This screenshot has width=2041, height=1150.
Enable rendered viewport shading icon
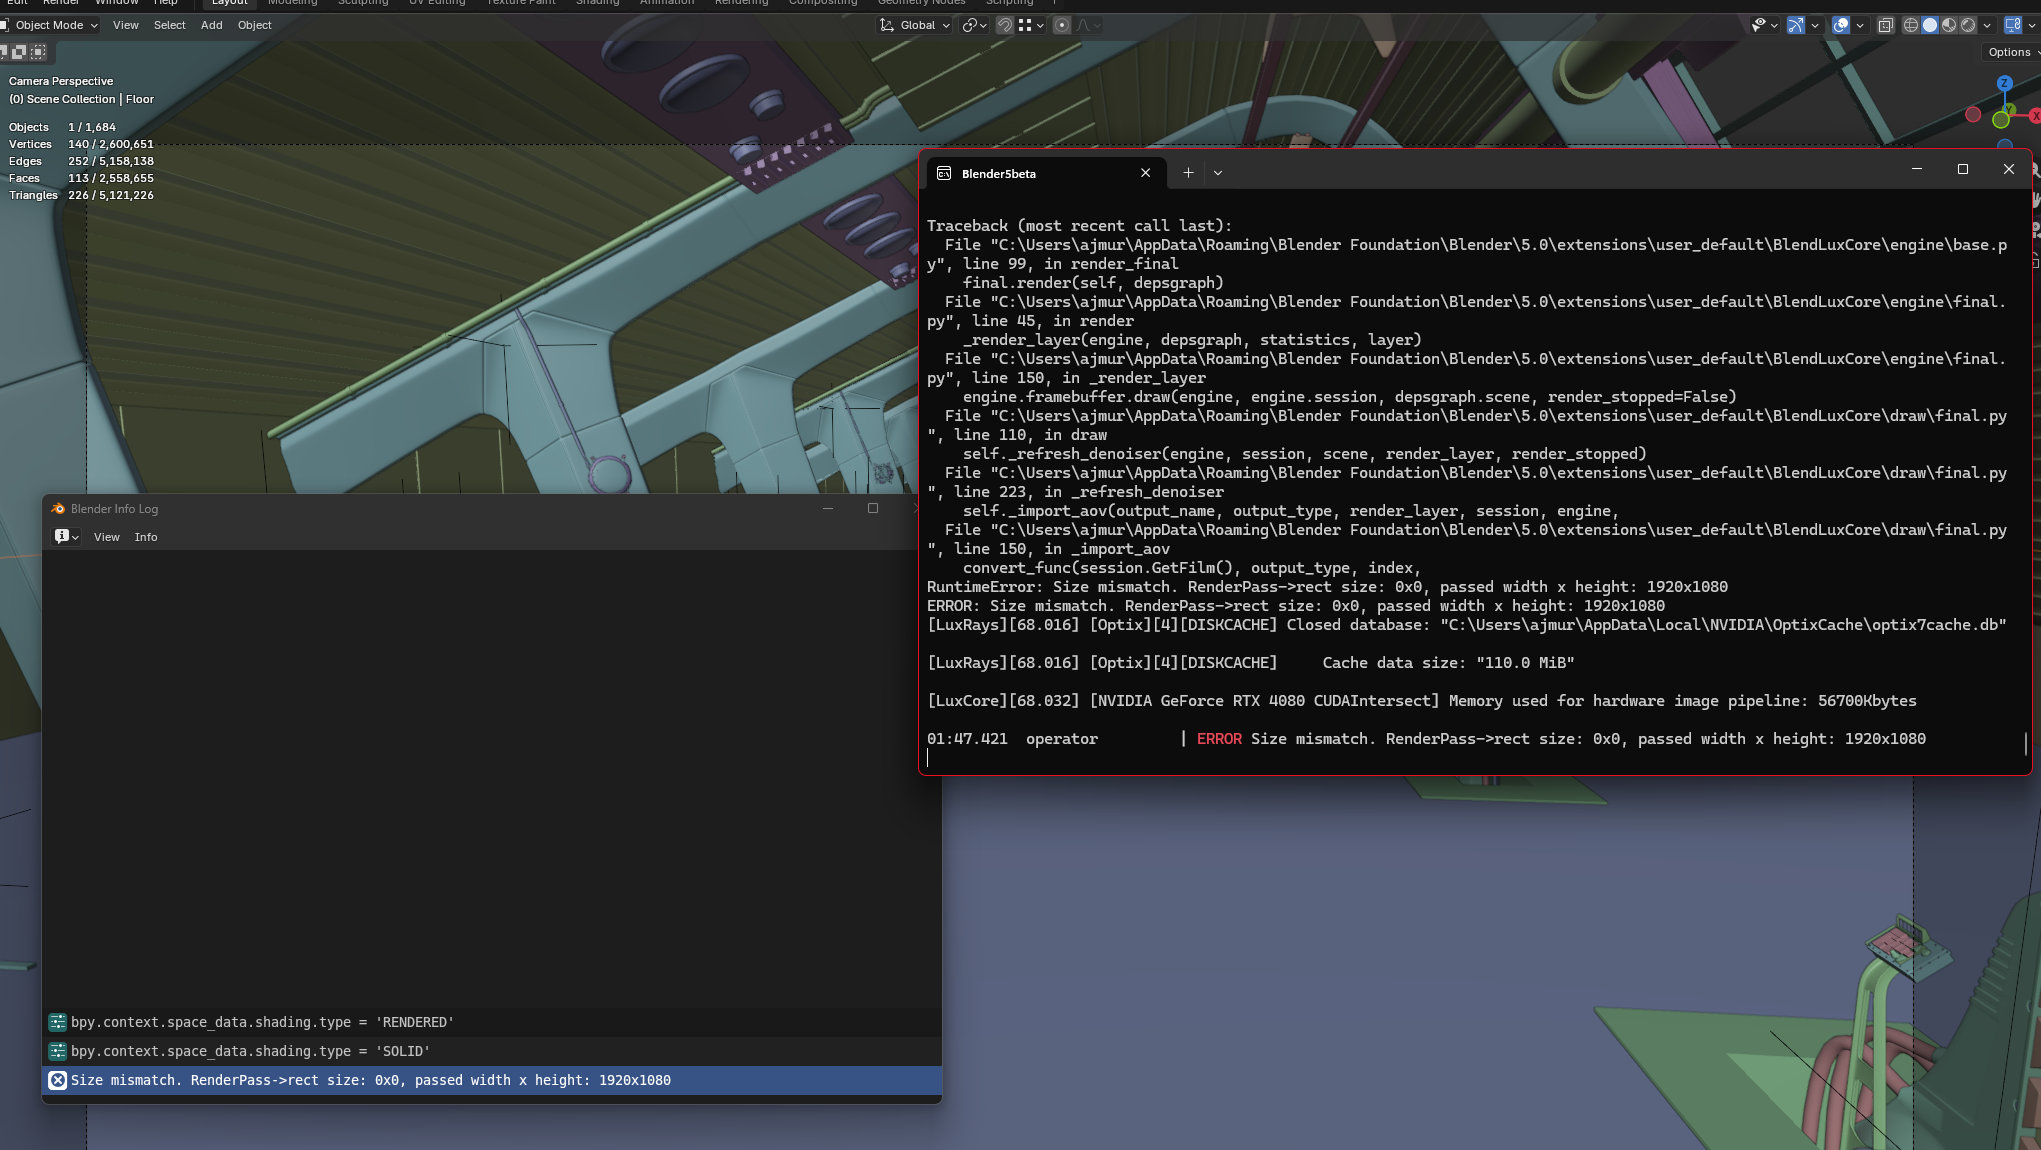[x=1968, y=25]
